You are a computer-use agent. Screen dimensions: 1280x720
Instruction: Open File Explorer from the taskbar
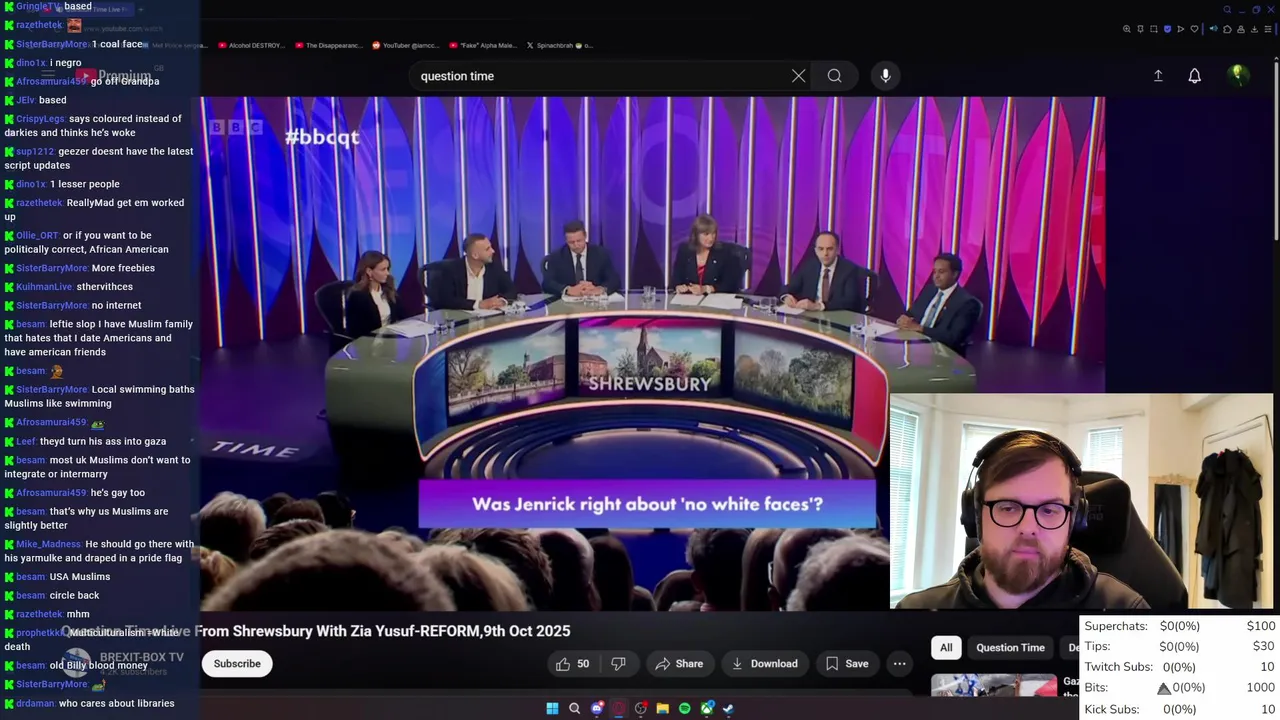[663, 708]
